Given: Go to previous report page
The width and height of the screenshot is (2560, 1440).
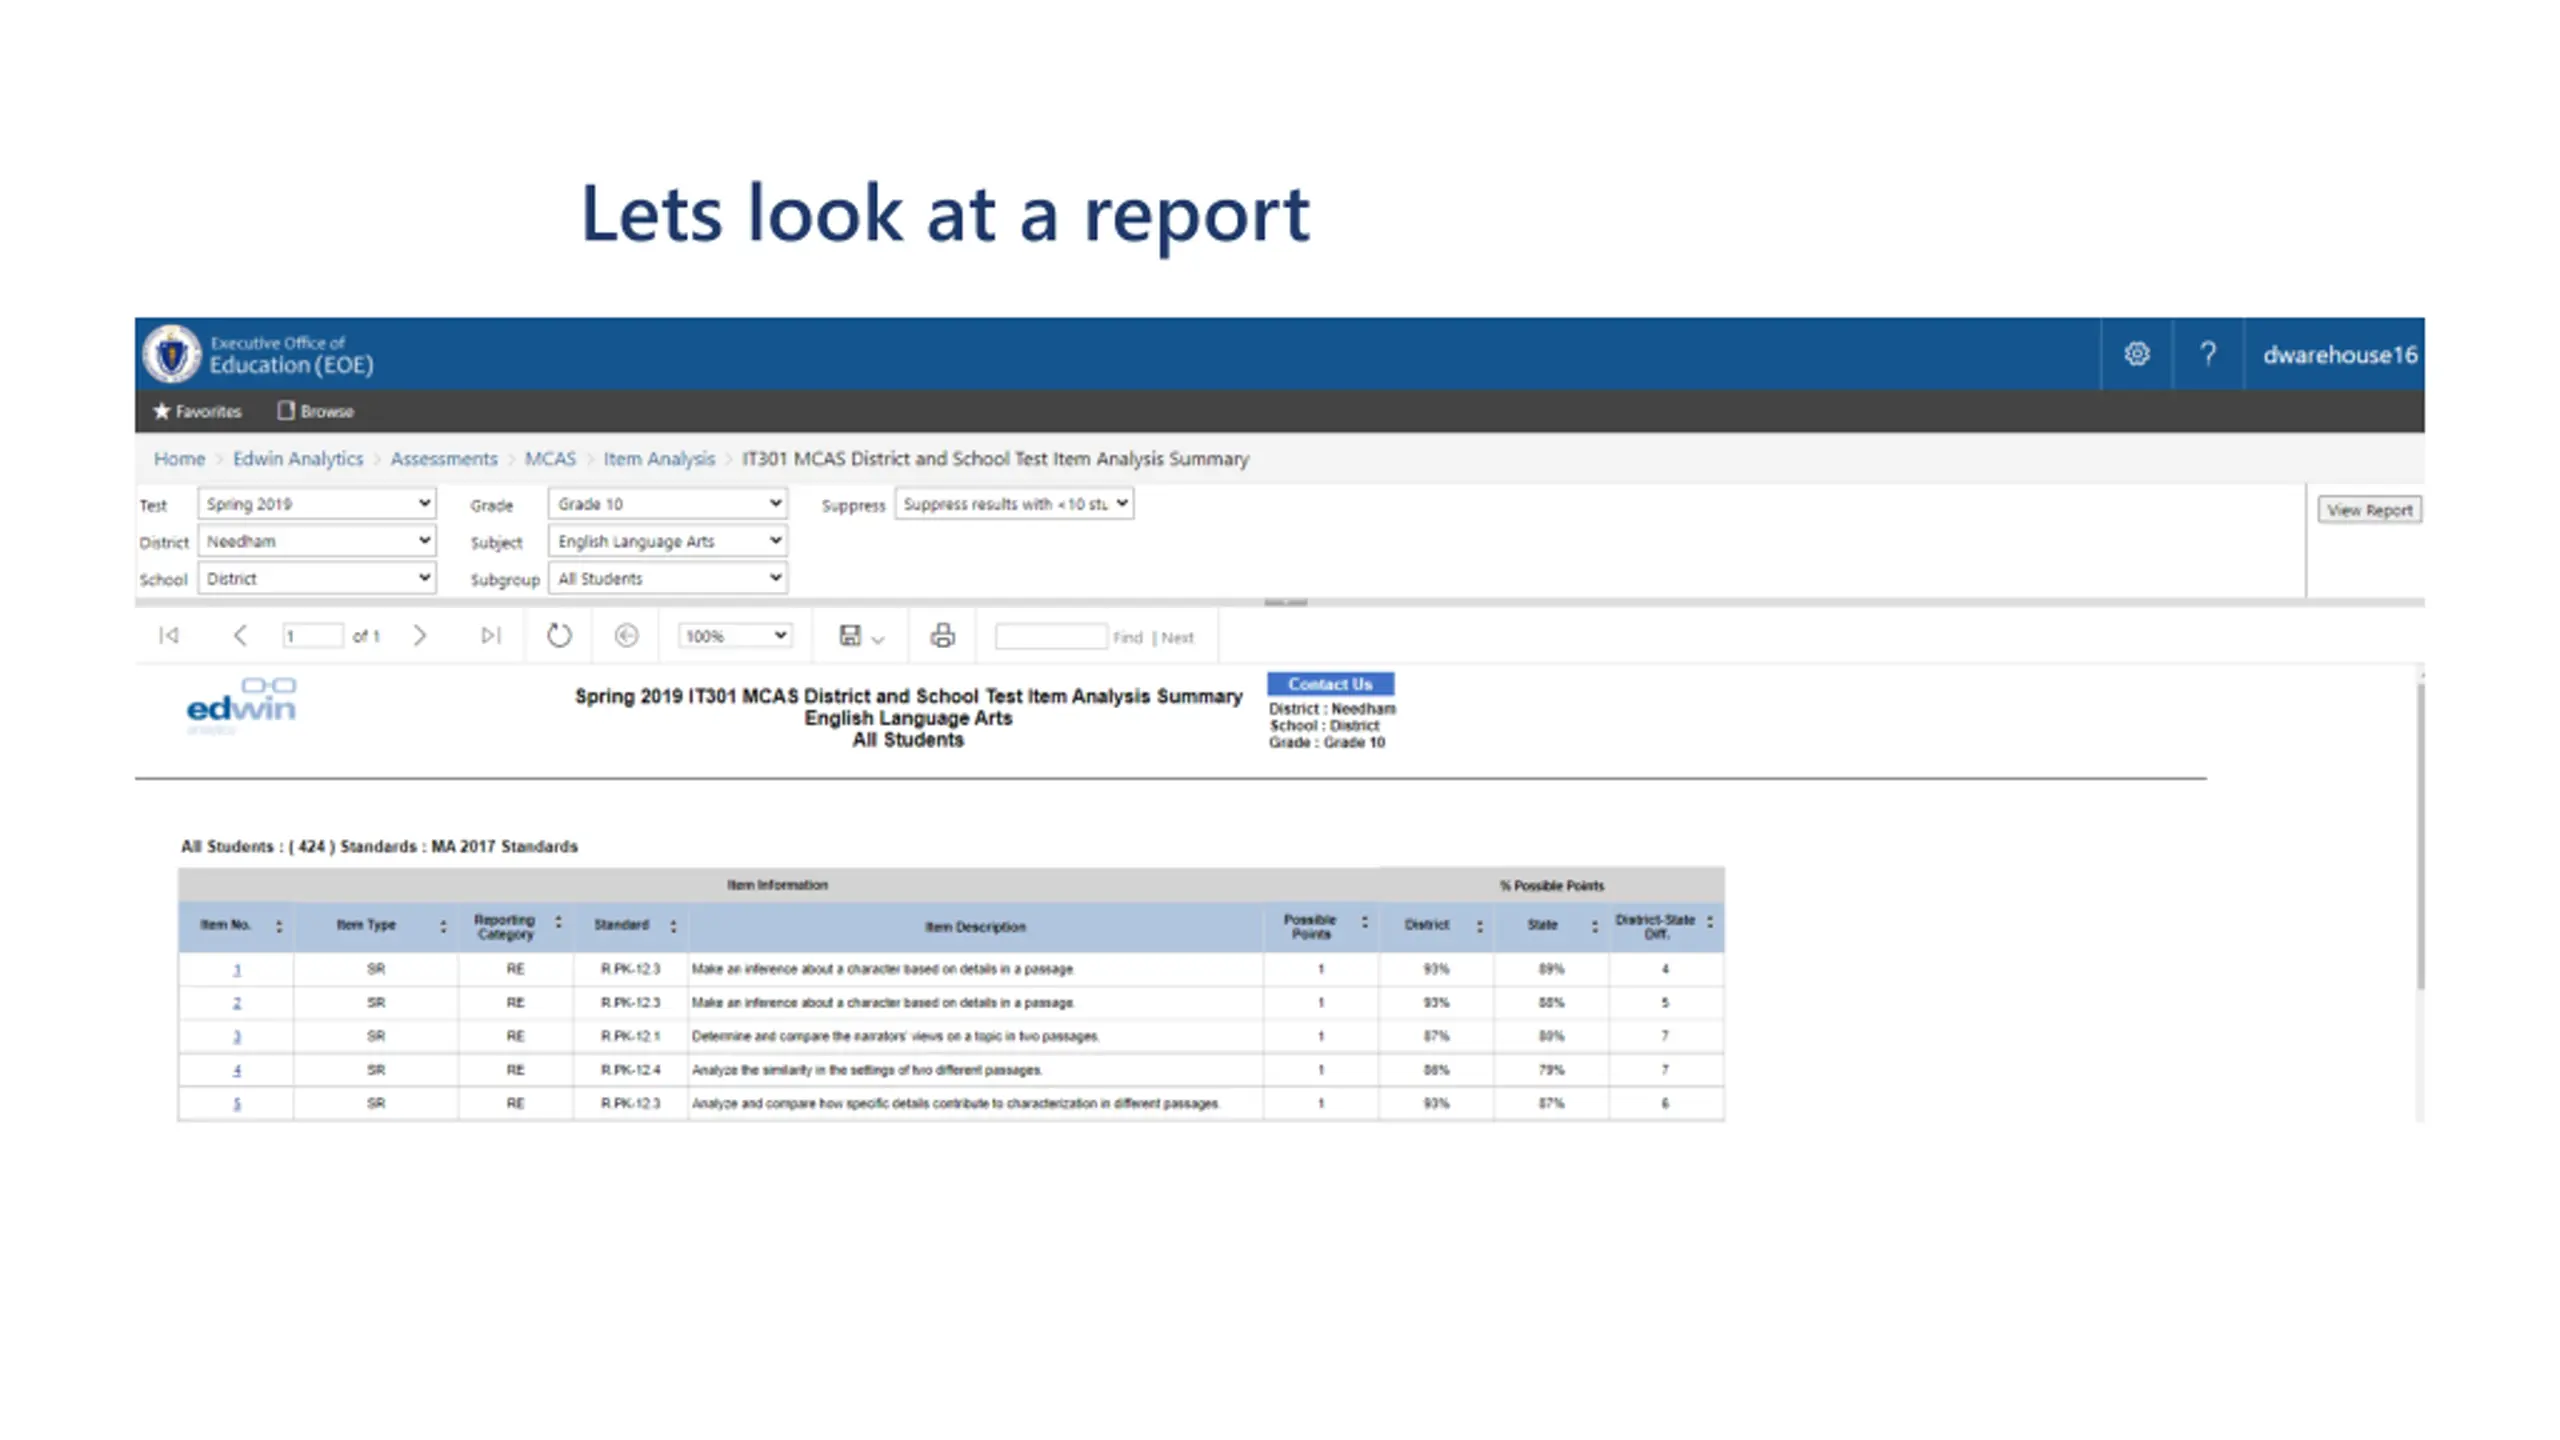Looking at the screenshot, I should coord(240,635).
